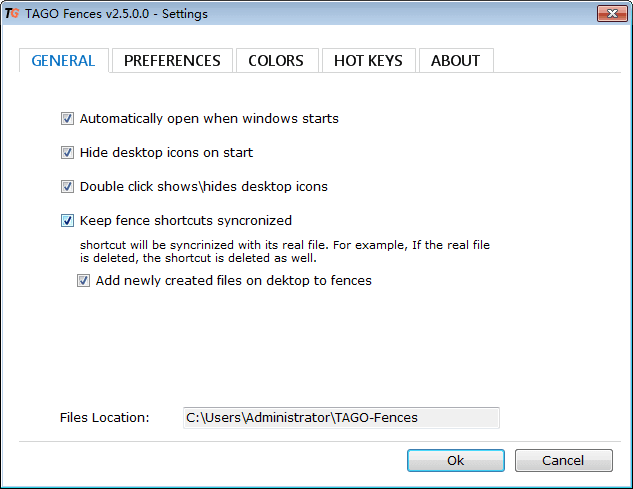Open the PREFERENCES tab
Image resolution: width=633 pixels, height=489 pixels.
(x=172, y=61)
